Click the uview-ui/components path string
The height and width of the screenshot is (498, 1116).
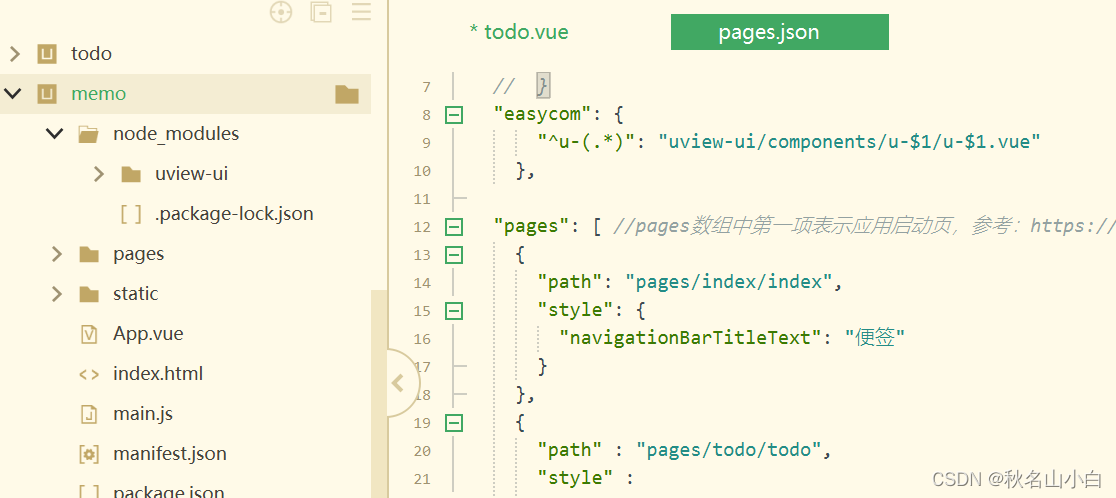tap(850, 142)
